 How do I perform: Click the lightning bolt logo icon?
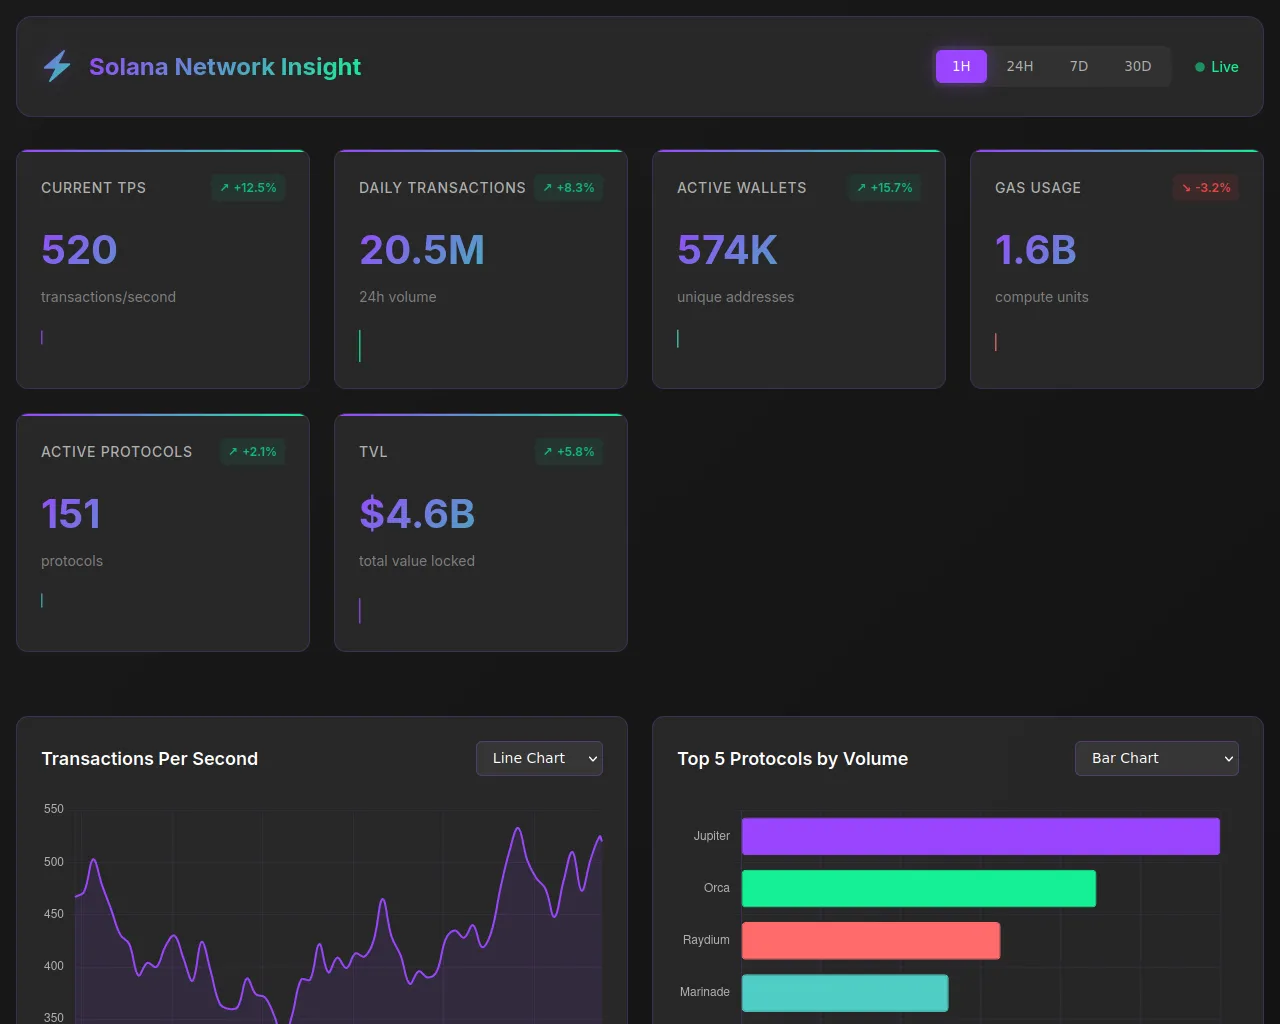coord(57,66)
